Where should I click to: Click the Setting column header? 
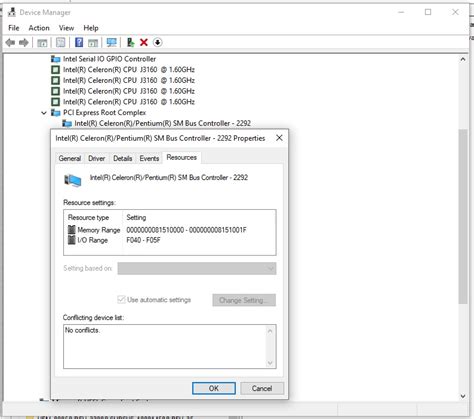coord(136,217)
